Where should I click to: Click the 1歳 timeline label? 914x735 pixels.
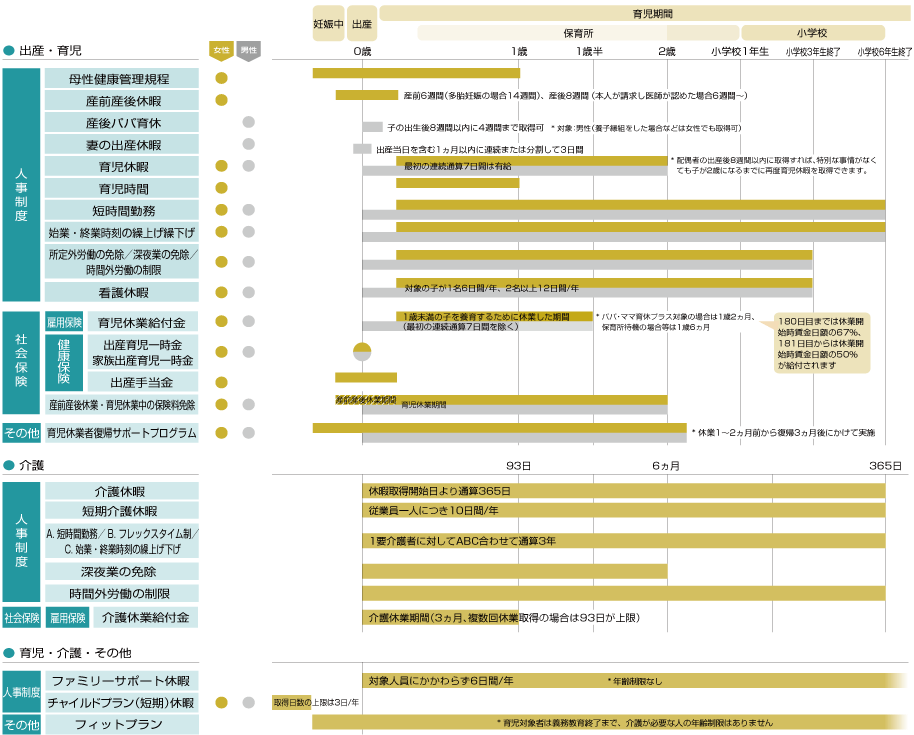coord(519,51)
